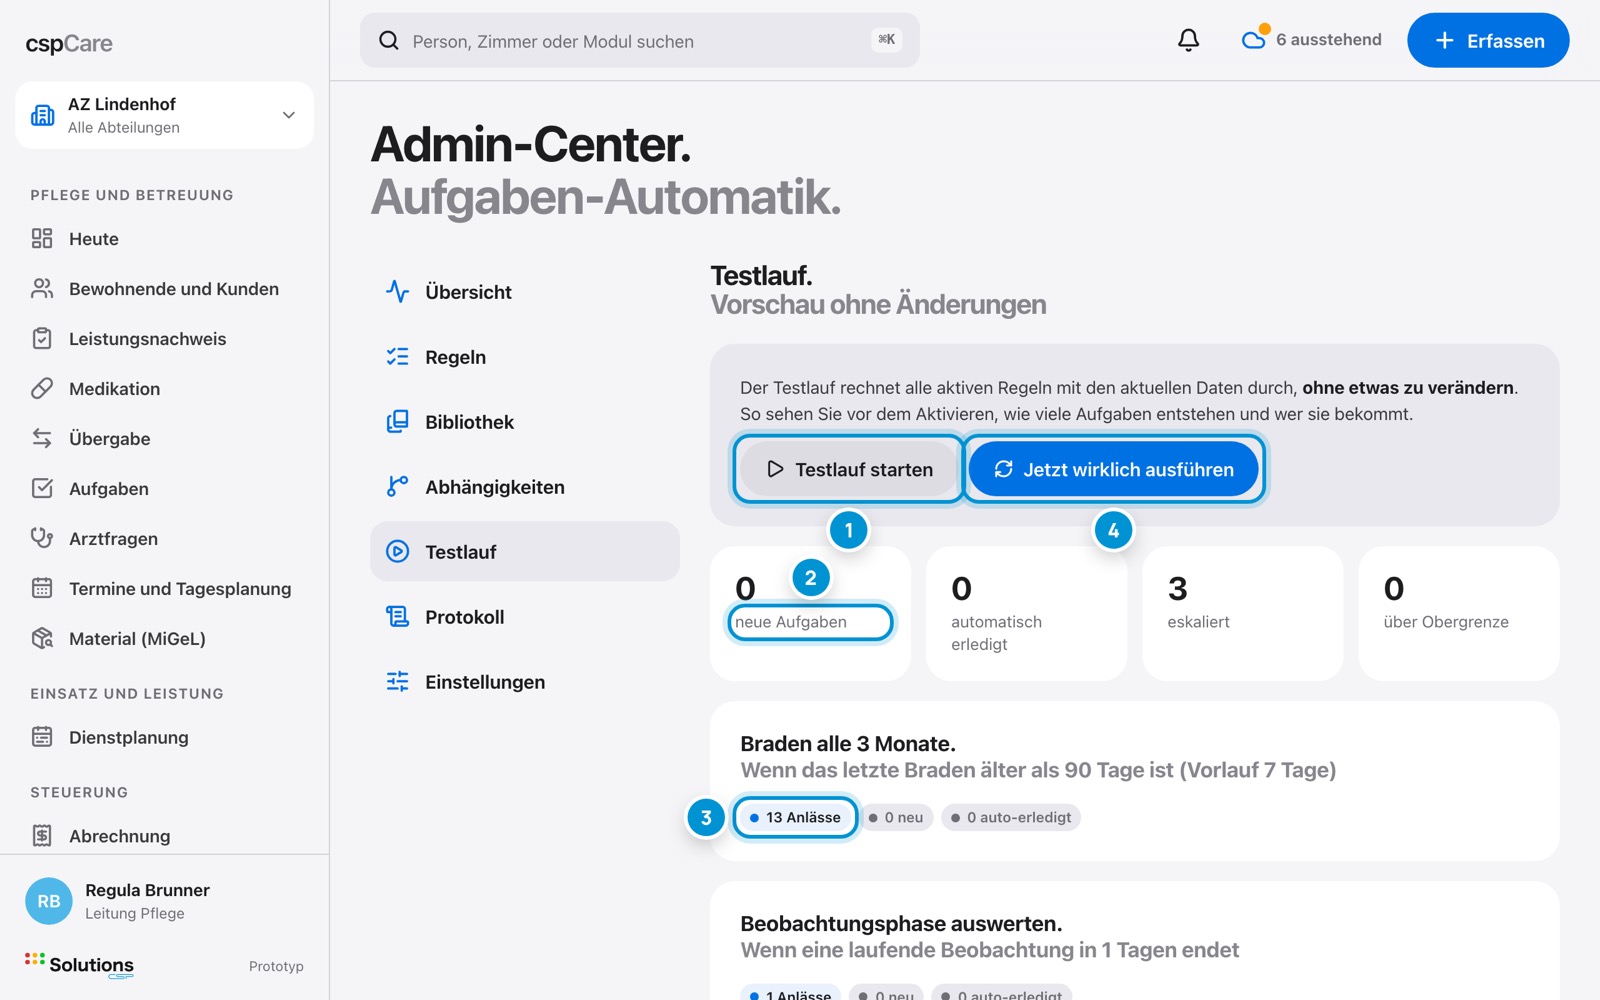
Task: Click the Übergabe arrows icon
Action: (42, 438)
